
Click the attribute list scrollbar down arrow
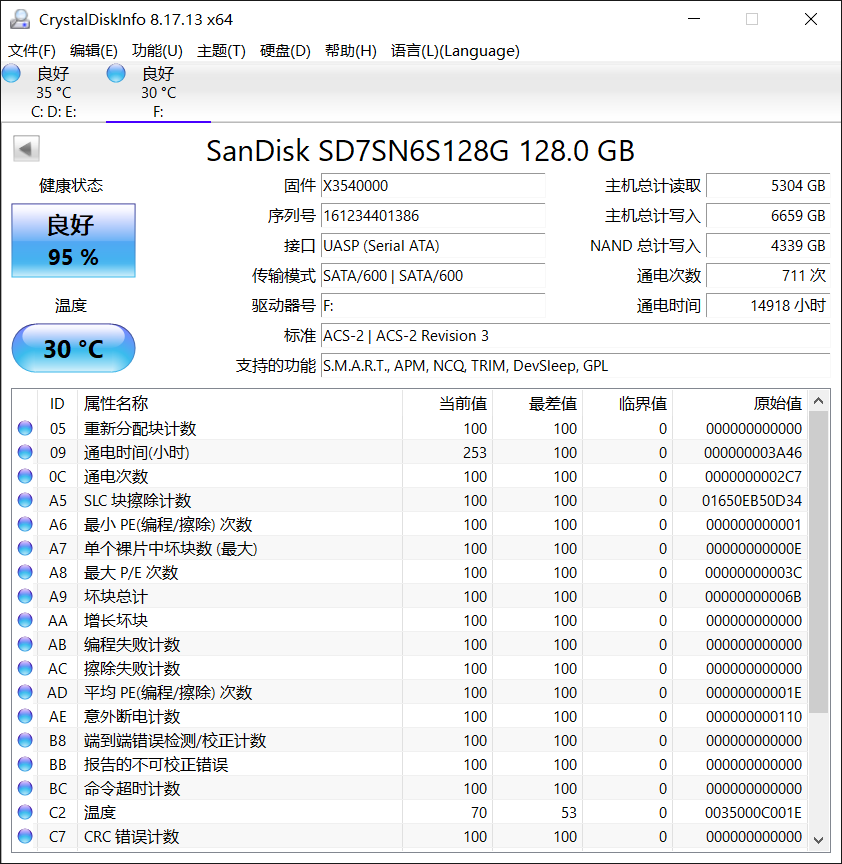818,840
